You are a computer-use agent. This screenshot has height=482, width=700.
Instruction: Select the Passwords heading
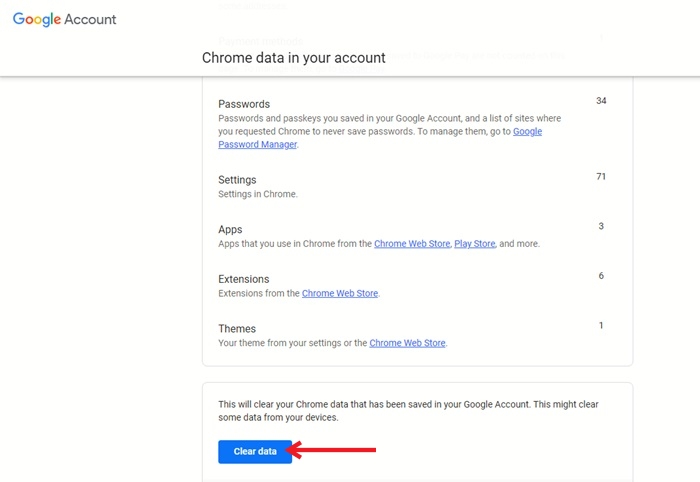244,104
